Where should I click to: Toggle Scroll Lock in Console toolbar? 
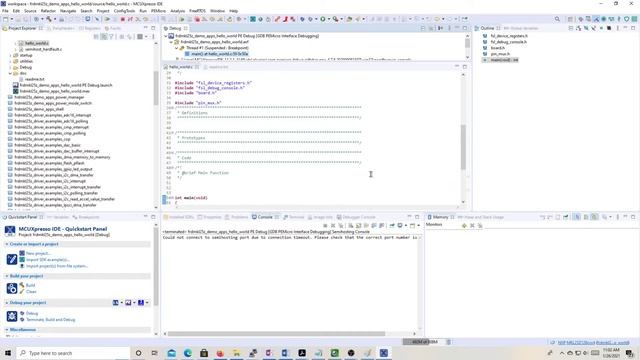[358, 225]
